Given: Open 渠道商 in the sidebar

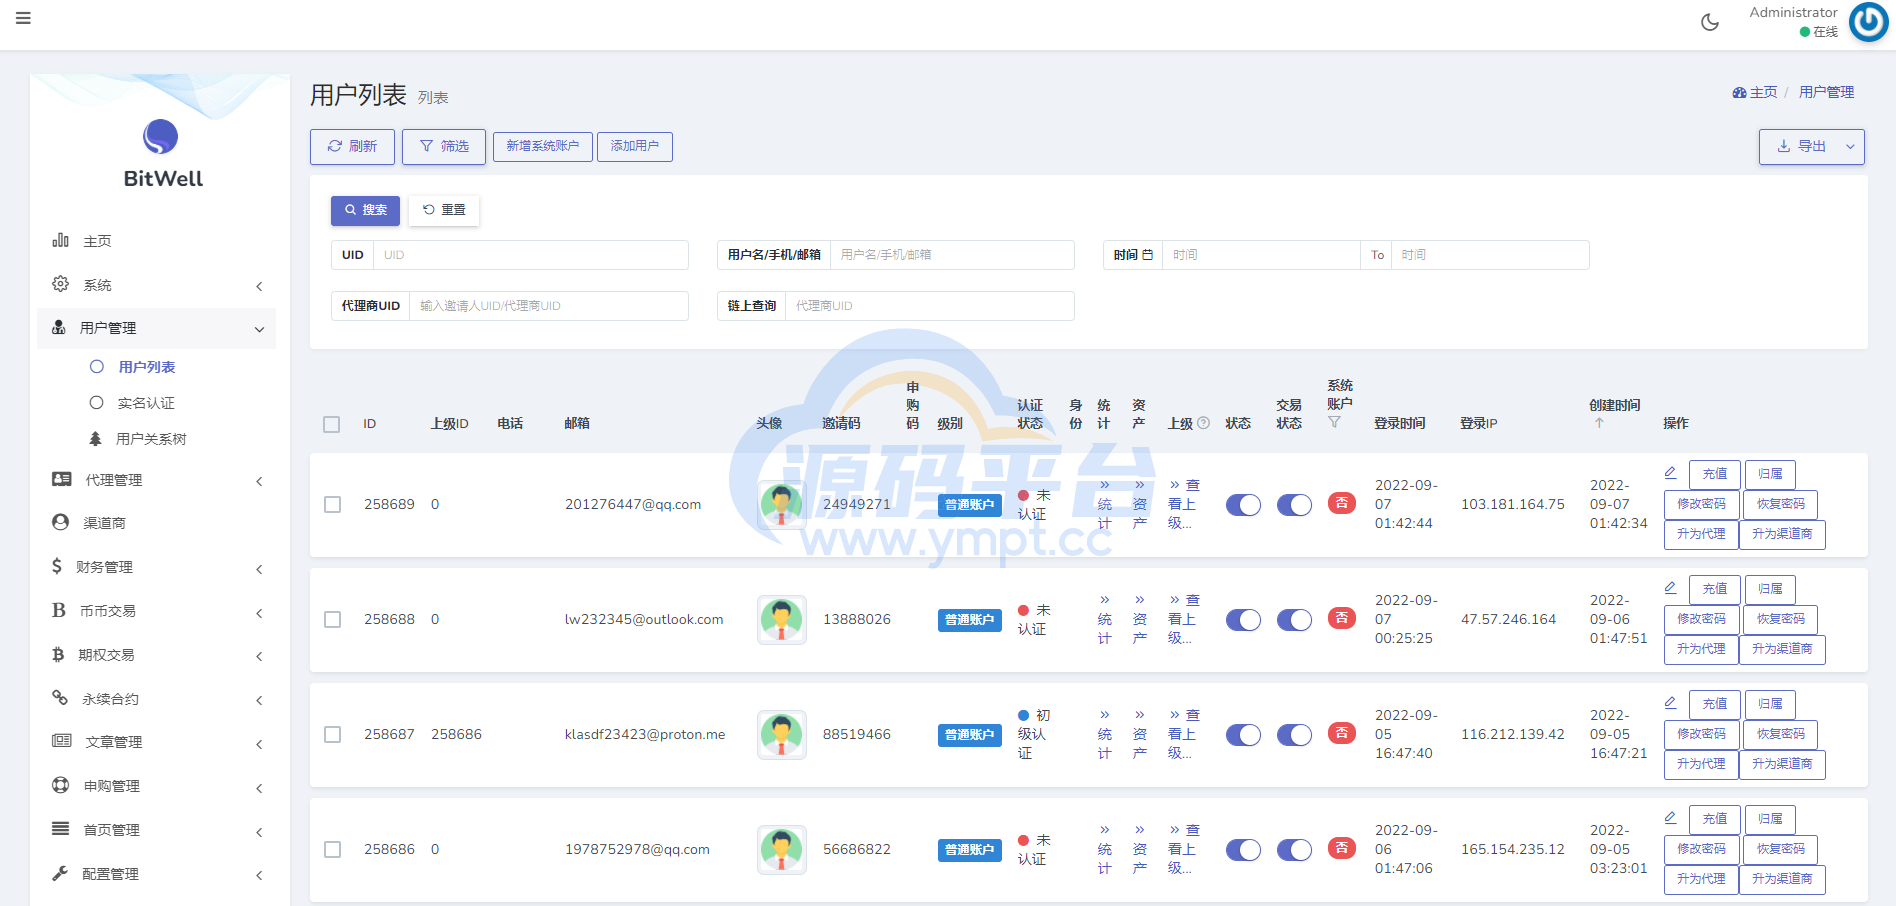Looking at the screenshot, I should [156, 523].
